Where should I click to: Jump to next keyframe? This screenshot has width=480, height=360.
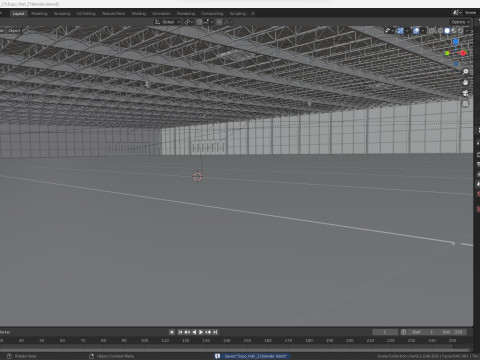click(x=208, y=332)
